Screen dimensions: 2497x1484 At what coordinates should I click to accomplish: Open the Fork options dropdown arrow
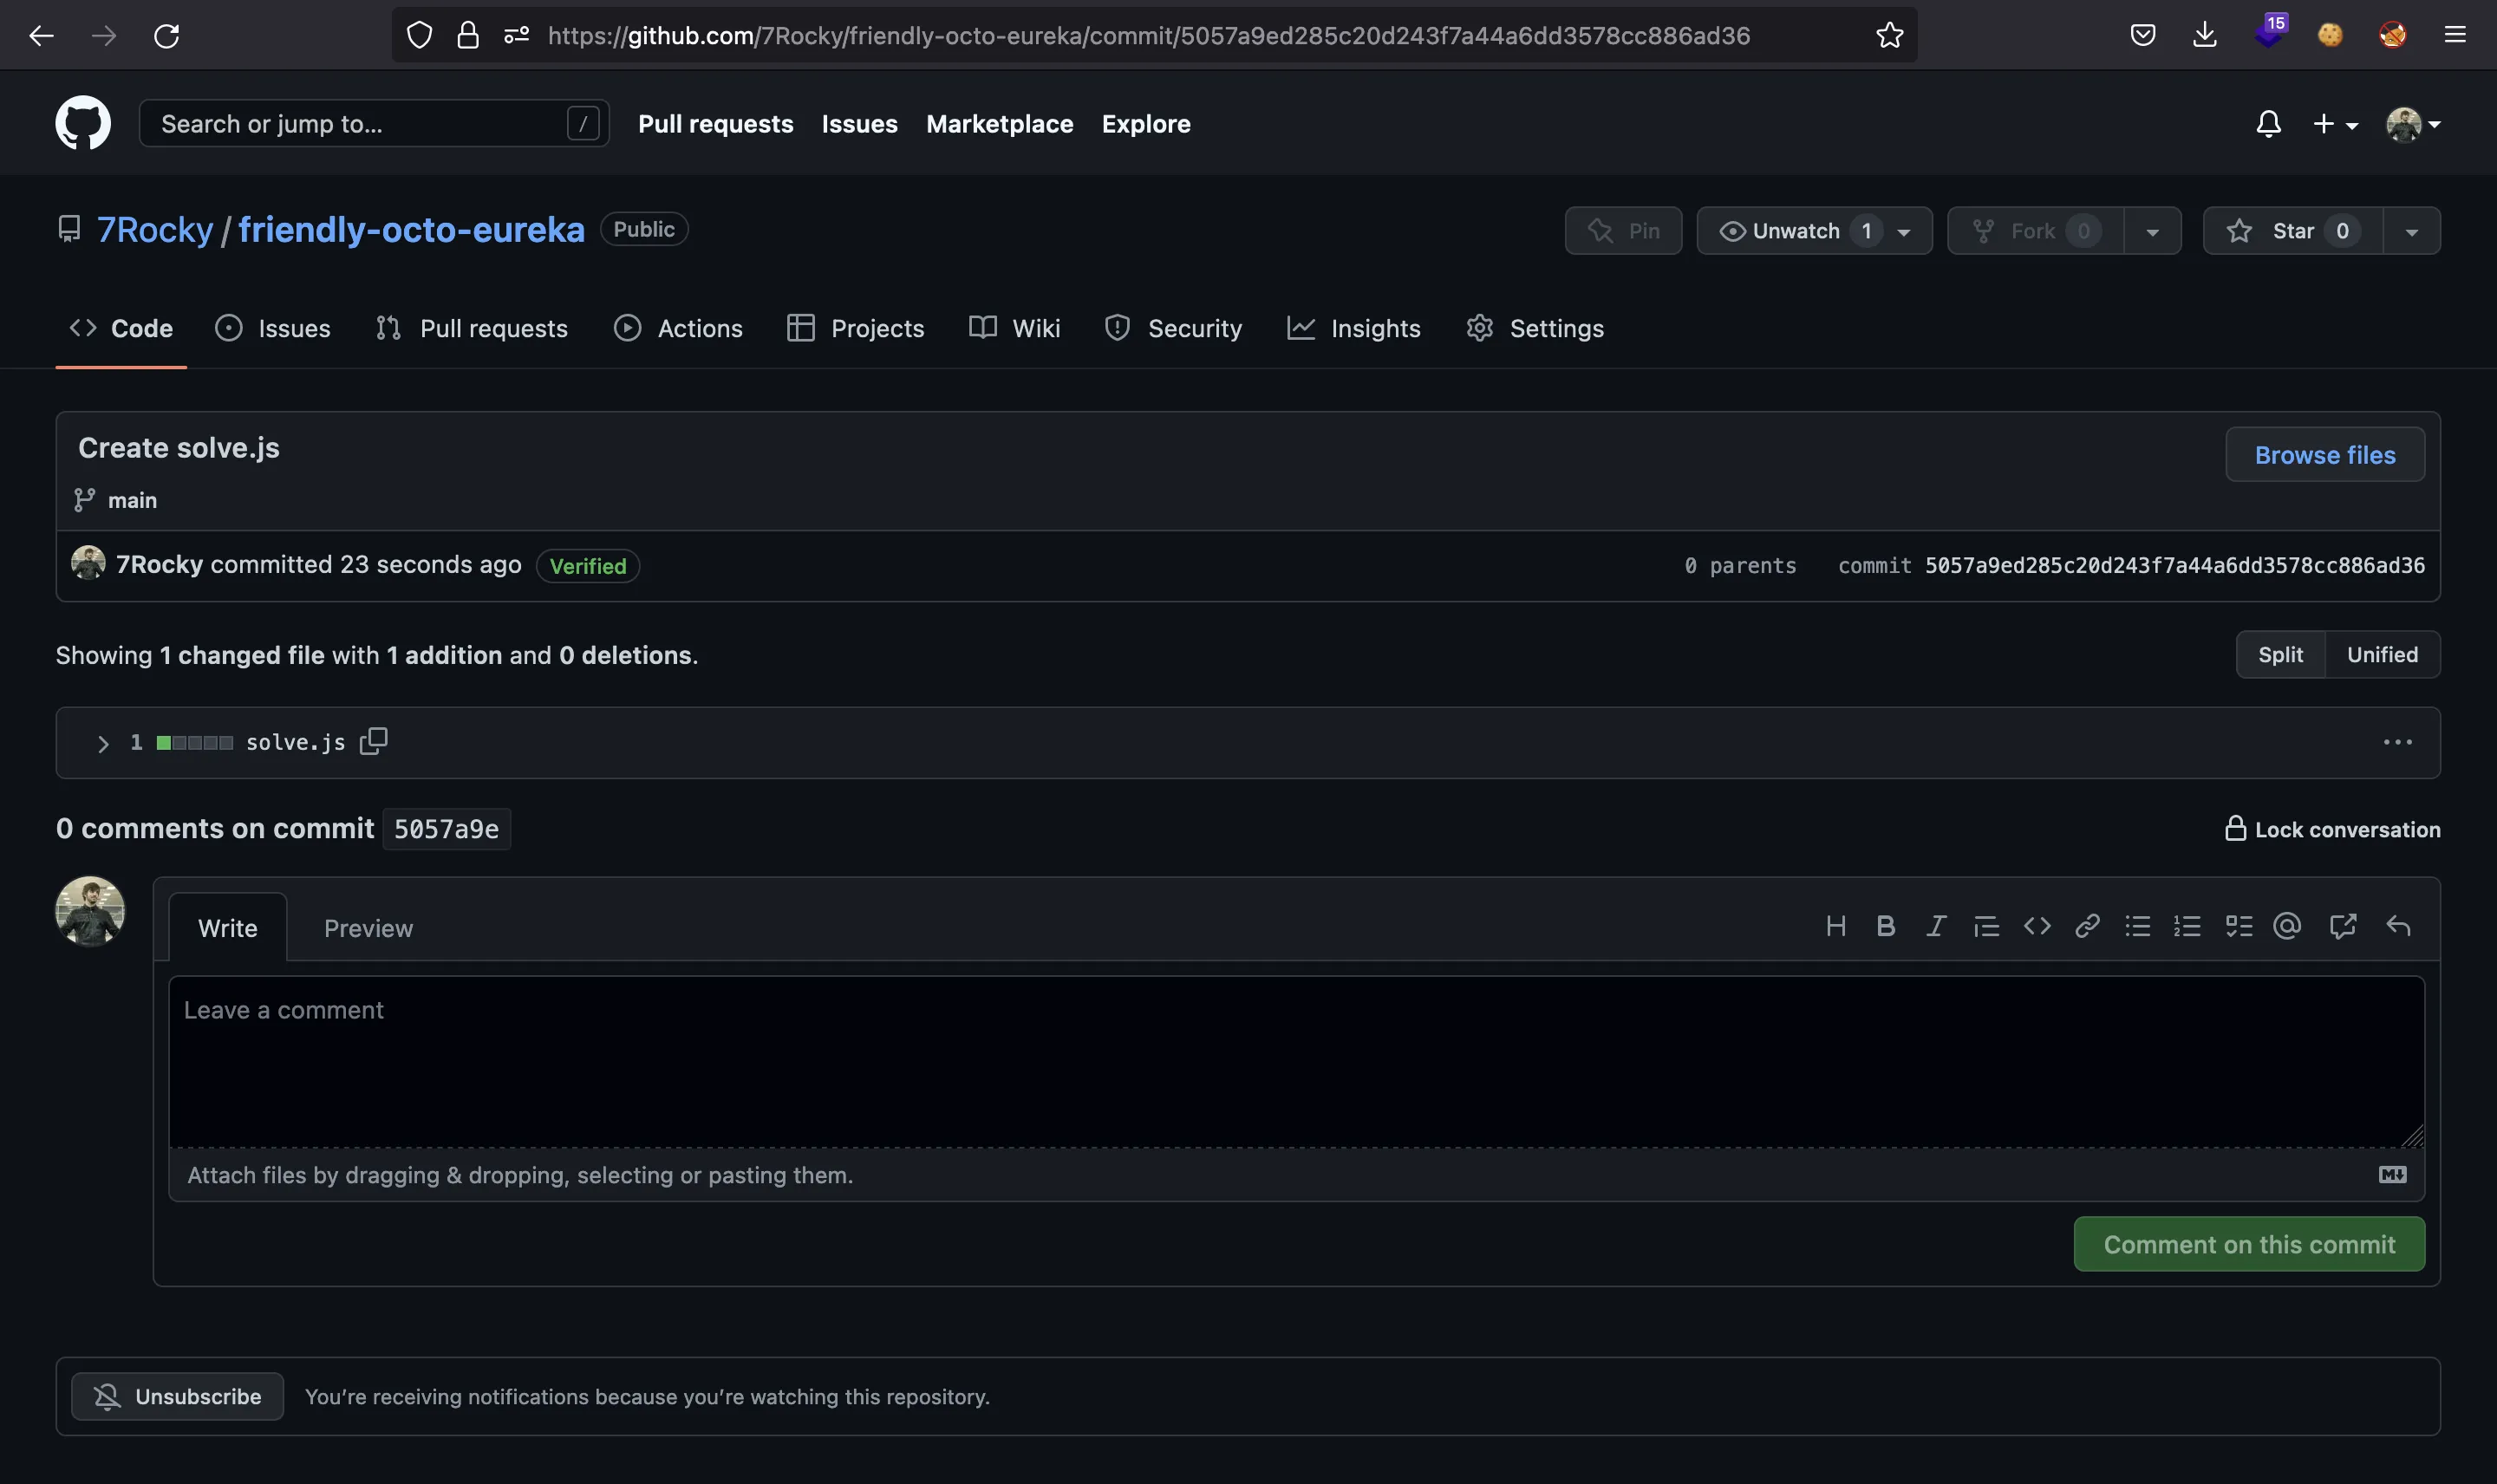coord(2152,231)
